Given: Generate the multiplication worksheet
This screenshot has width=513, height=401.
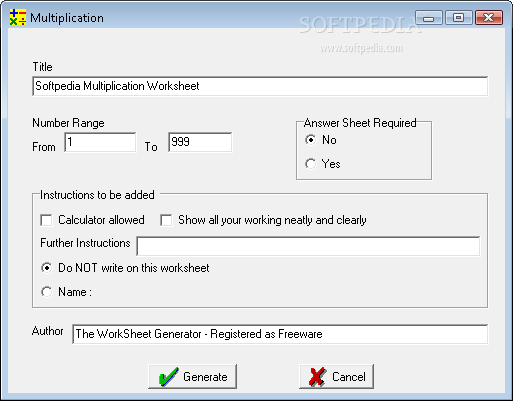Looking at the screenshot, I should click(193, 377).
